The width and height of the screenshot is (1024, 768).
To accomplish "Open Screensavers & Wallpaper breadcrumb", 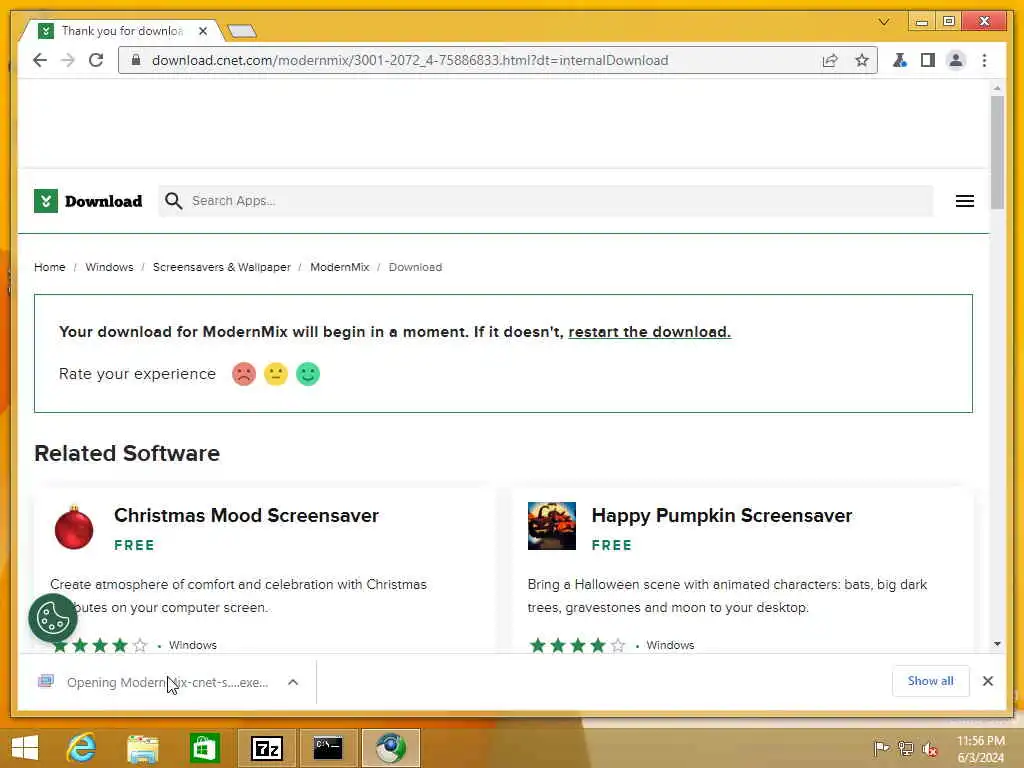I will tap(221, 267).
